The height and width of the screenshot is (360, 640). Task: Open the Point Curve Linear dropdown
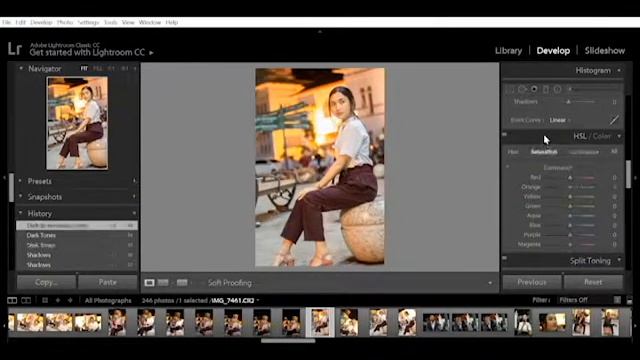click(560, 120)
